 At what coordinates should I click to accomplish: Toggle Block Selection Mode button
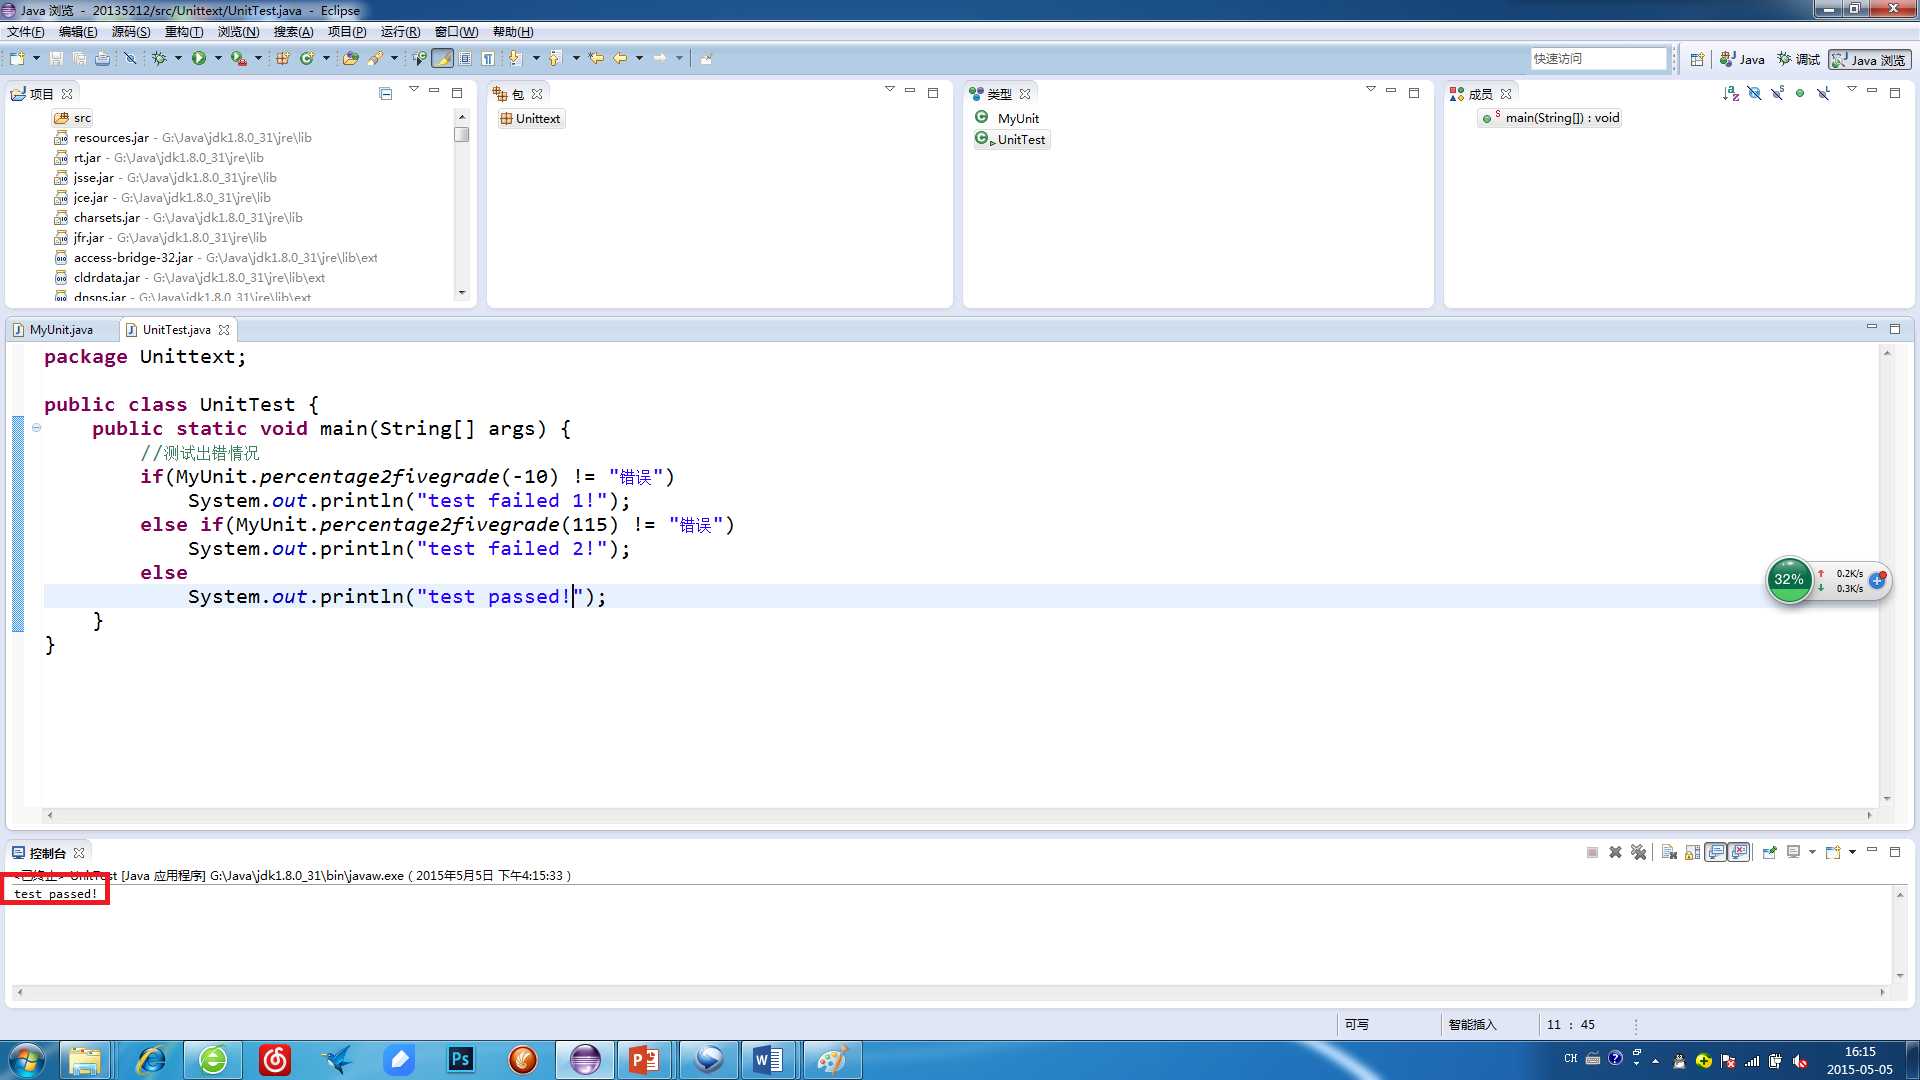465,58
